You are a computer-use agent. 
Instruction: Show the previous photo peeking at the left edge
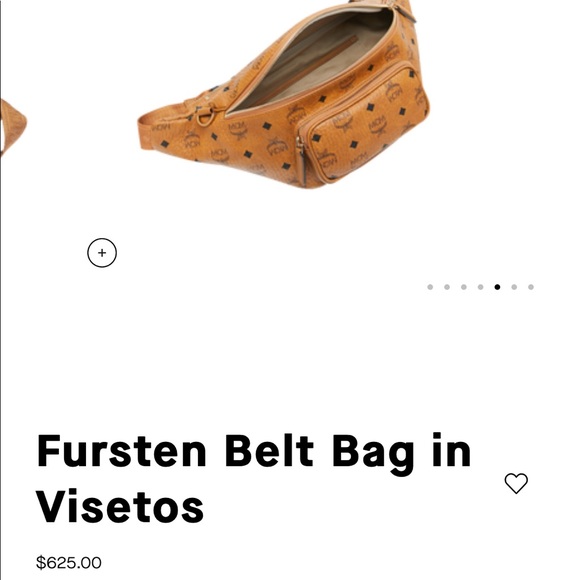coord(14,126)
